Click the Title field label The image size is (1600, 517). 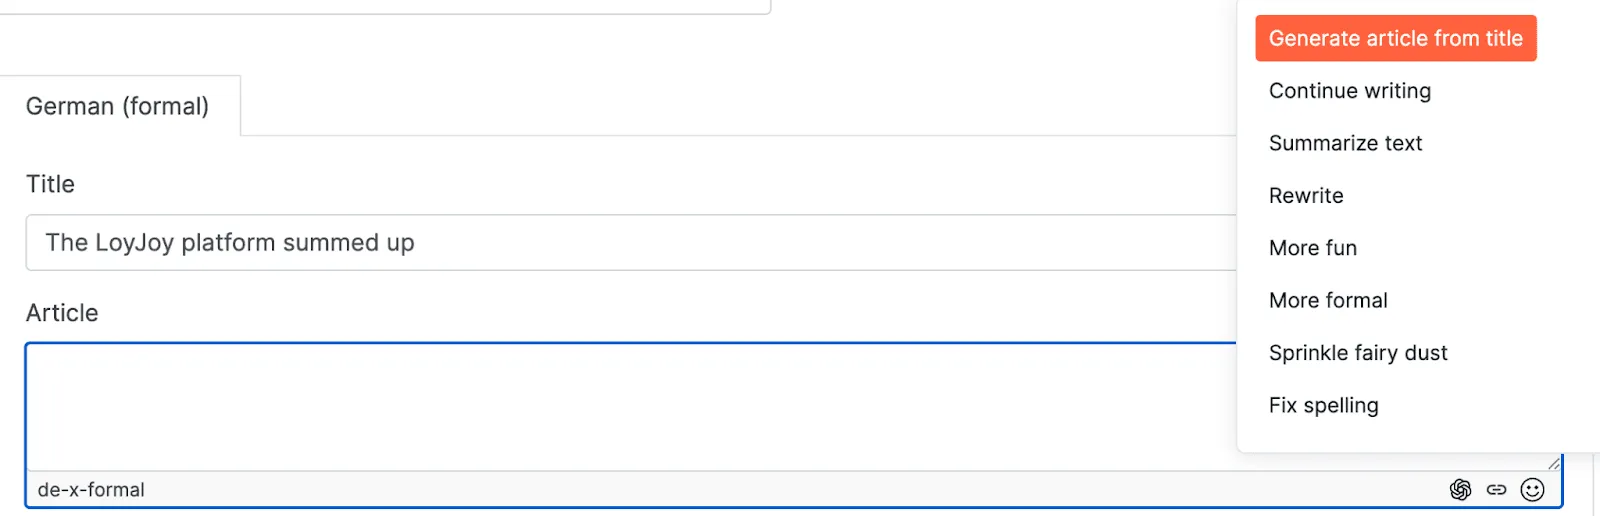click(x=50, y=184)
